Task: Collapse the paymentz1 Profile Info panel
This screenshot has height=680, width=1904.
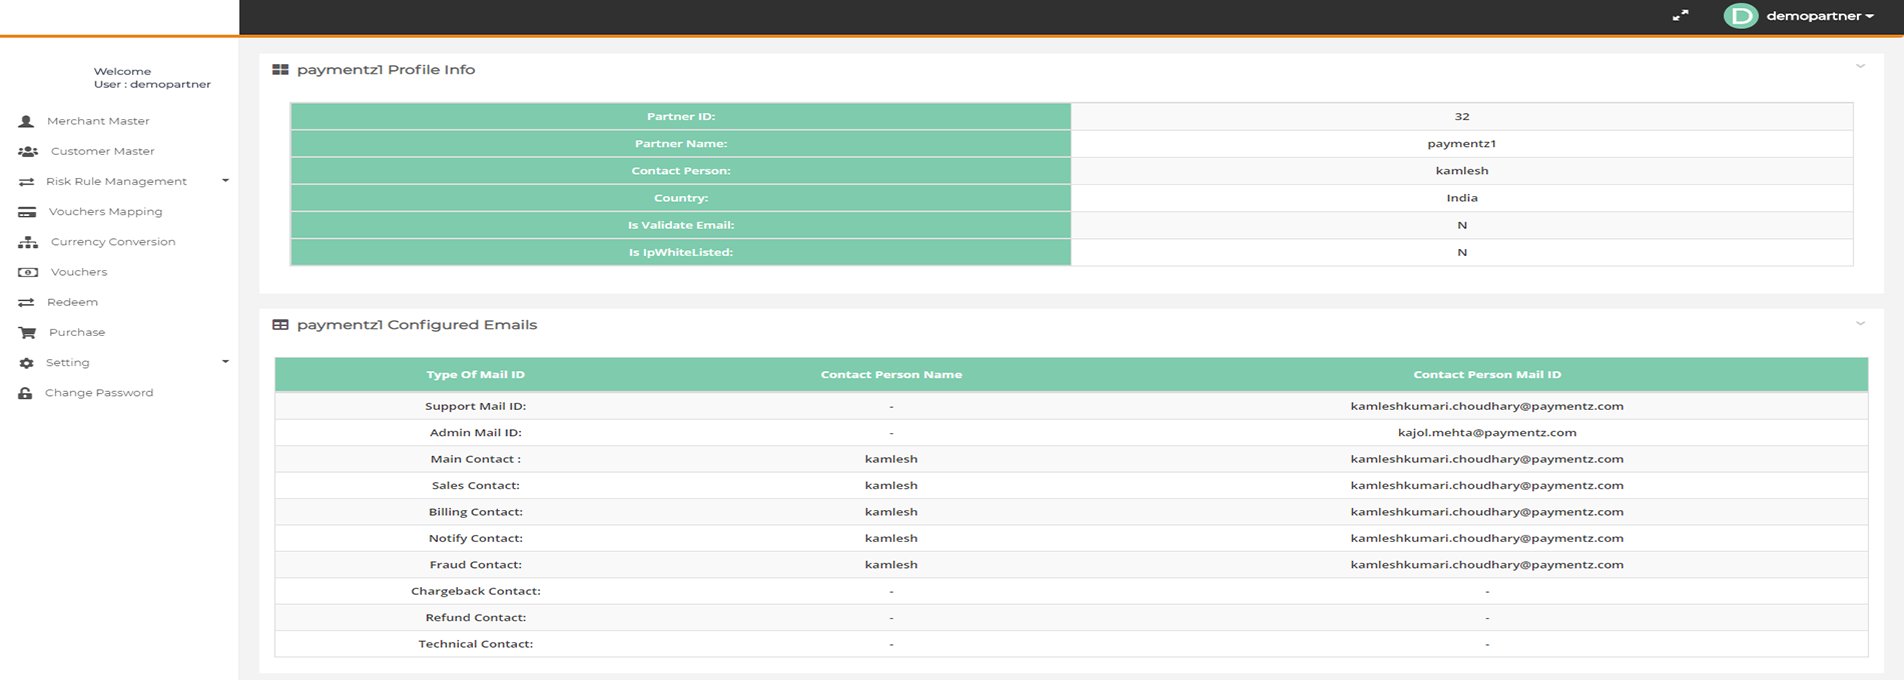Action: click(1860, 67)
